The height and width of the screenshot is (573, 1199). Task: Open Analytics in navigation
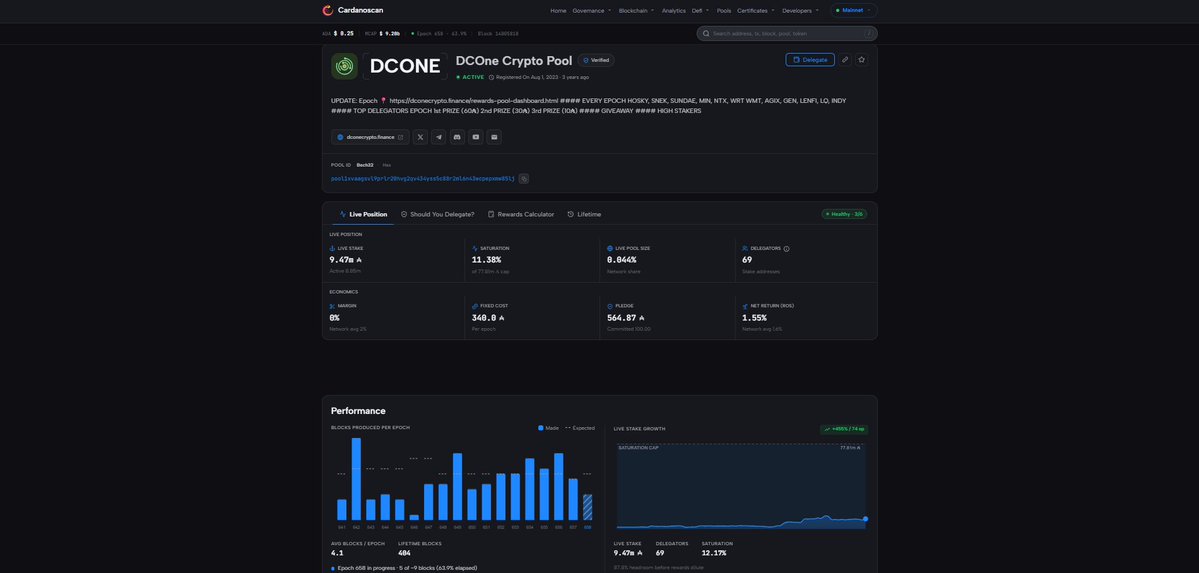pyautogui.click(x=674, y=11)
